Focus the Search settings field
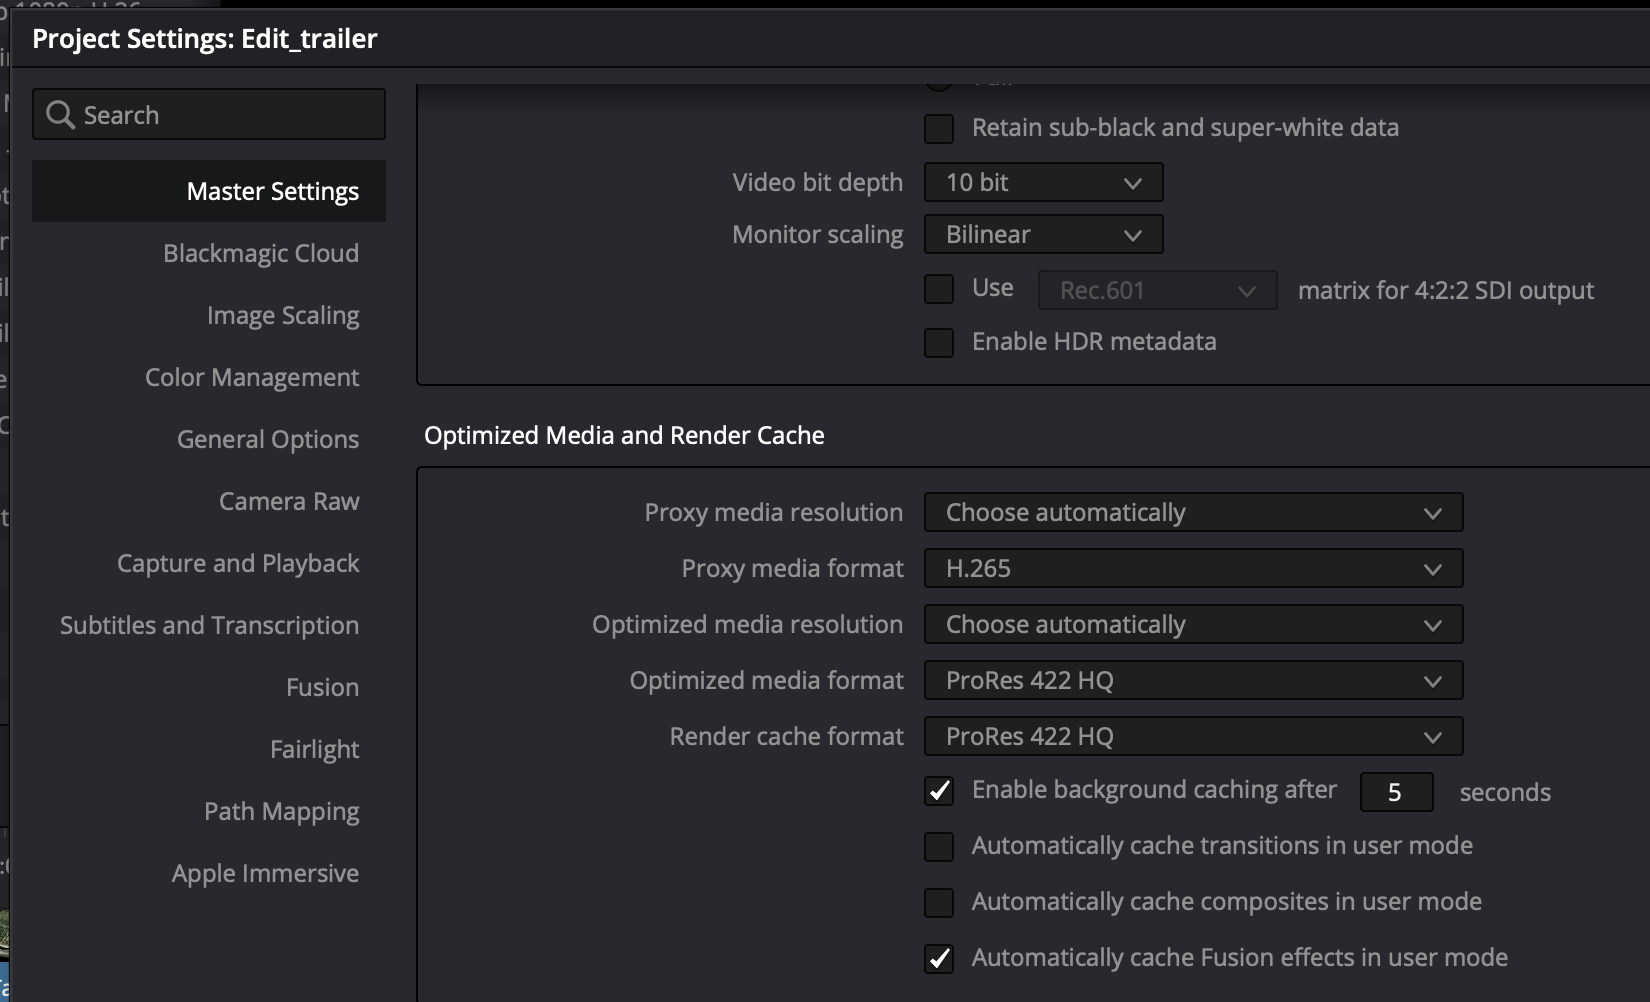The image size is (1650, 1002). [209, 114]
